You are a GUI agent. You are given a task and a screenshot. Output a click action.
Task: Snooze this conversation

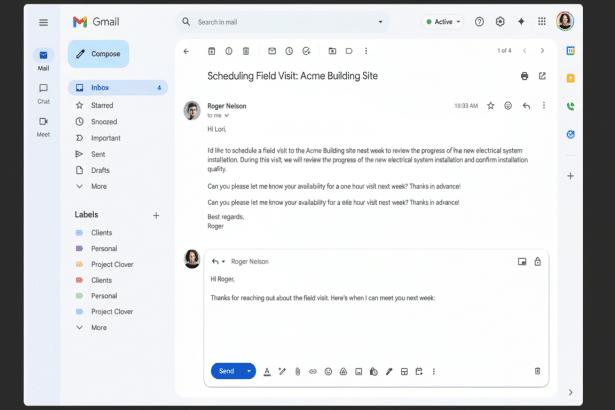pos(289,51)
